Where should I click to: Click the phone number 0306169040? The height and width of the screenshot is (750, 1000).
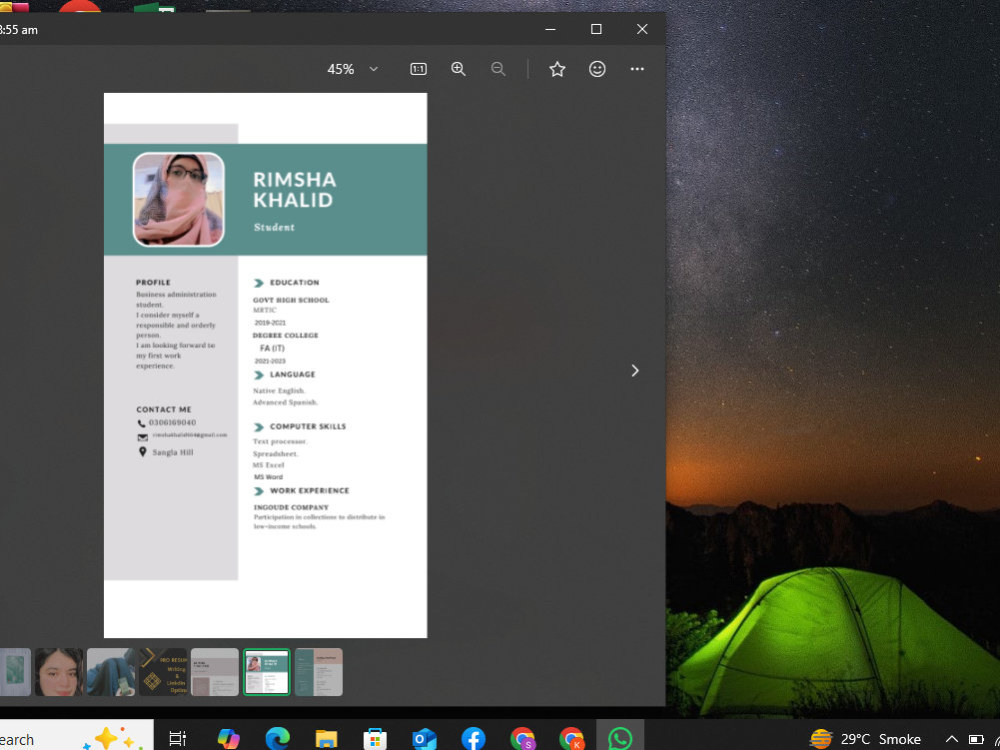click(x=172, y=423)
